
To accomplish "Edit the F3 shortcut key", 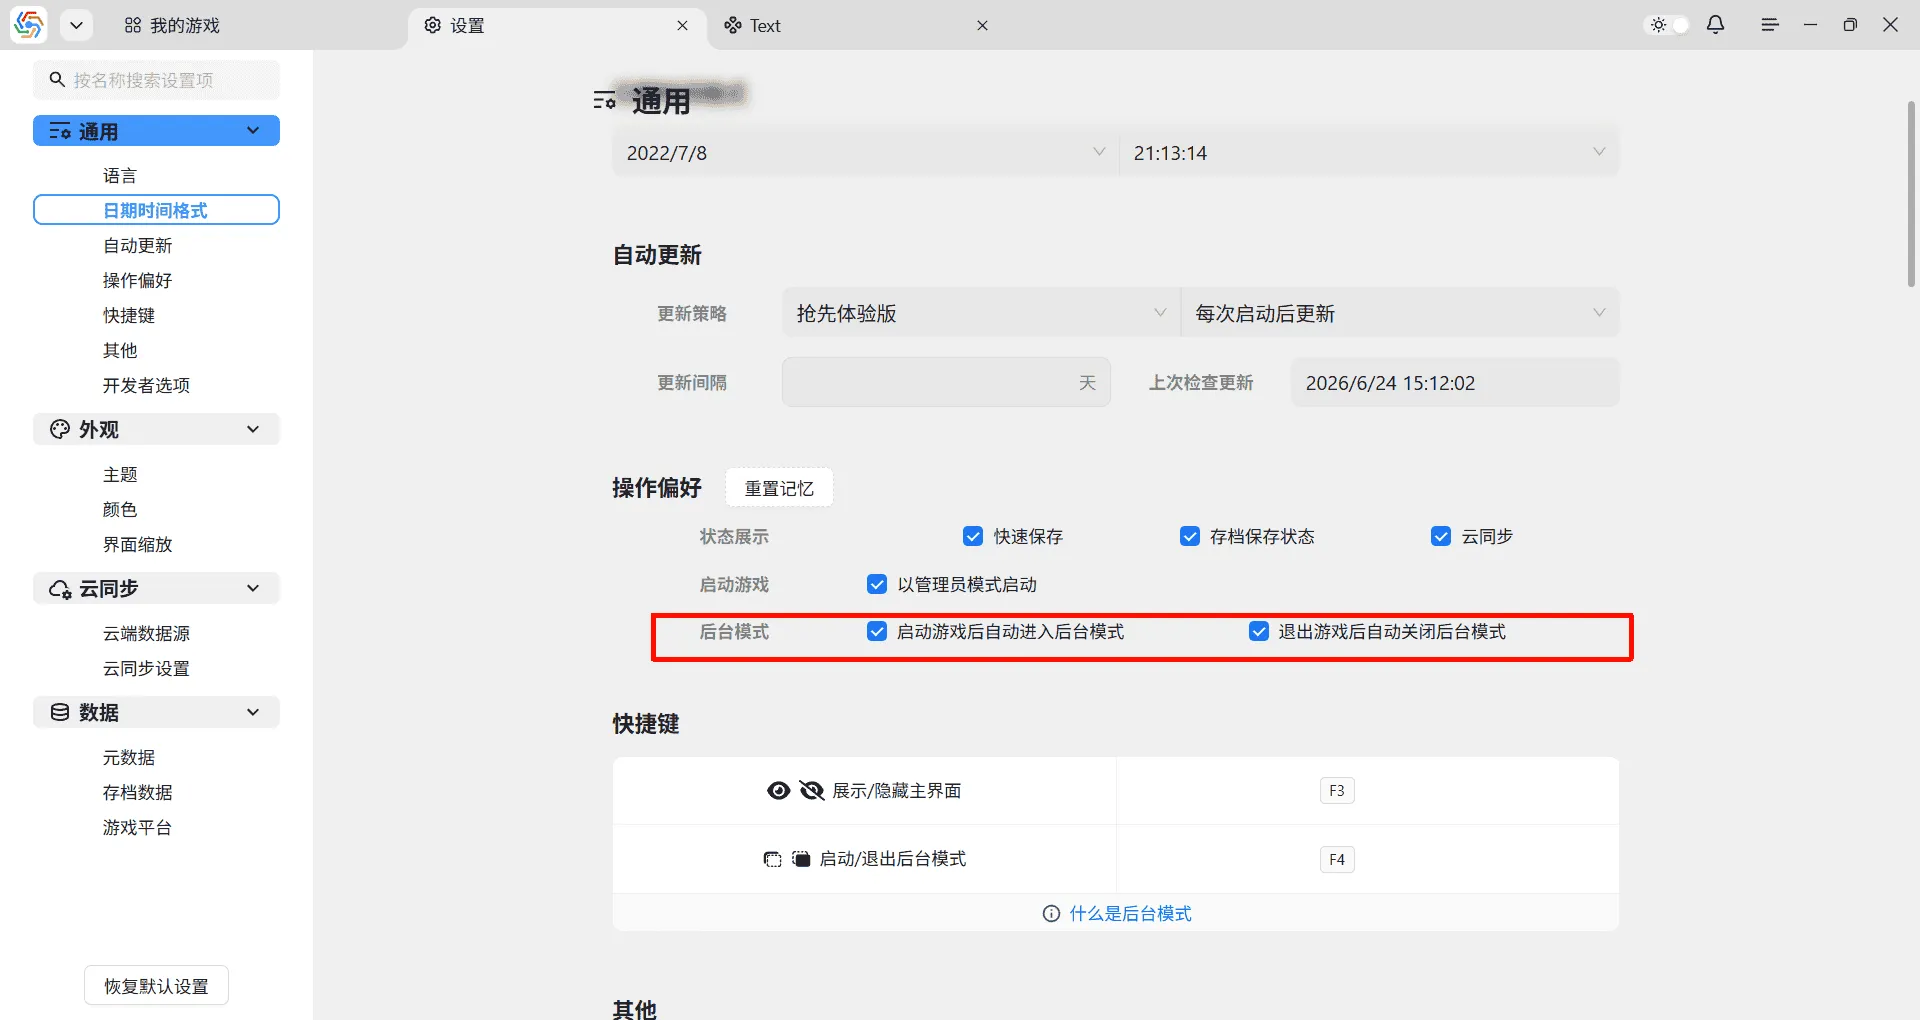I will coord(1337,791).
